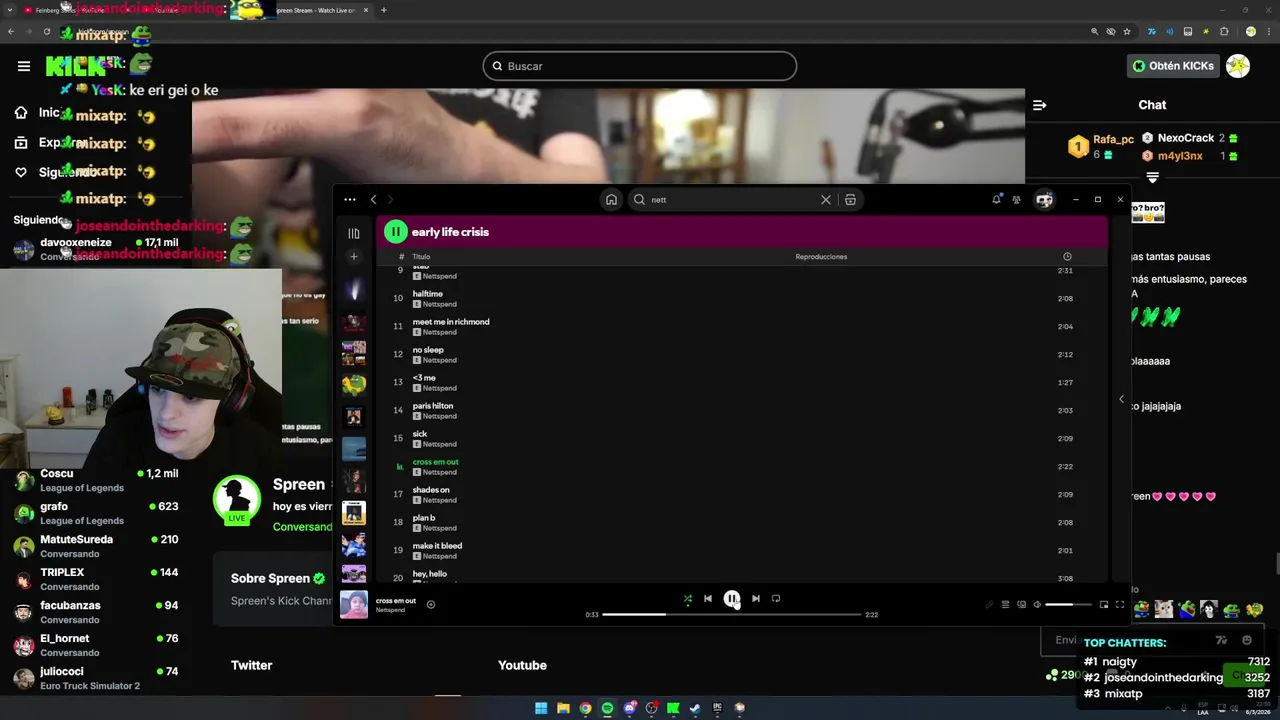Image resolution: width=1280 pixels, height=720 pixels.
Task: Open Epic Games from the taskbar
Action: tap(717, 708)
